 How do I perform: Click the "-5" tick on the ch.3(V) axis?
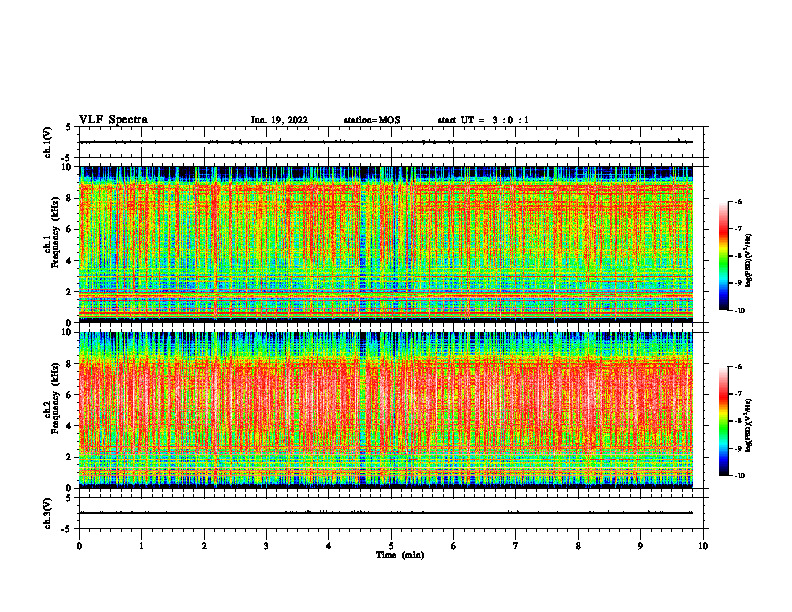[67, 530]
